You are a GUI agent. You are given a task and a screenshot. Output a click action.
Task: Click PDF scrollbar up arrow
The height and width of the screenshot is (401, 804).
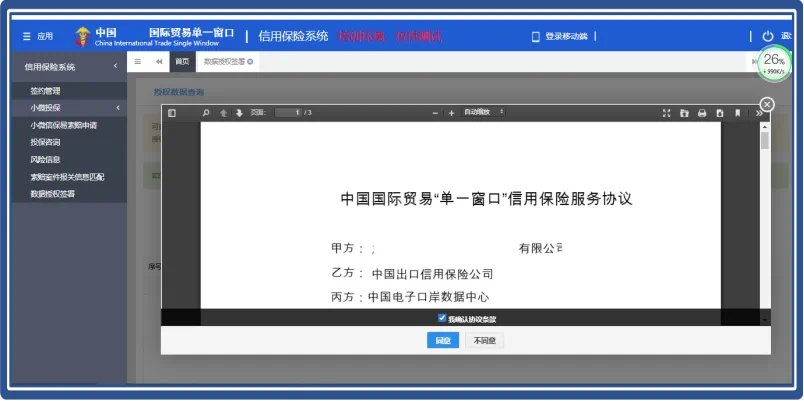tap(765, 126)
